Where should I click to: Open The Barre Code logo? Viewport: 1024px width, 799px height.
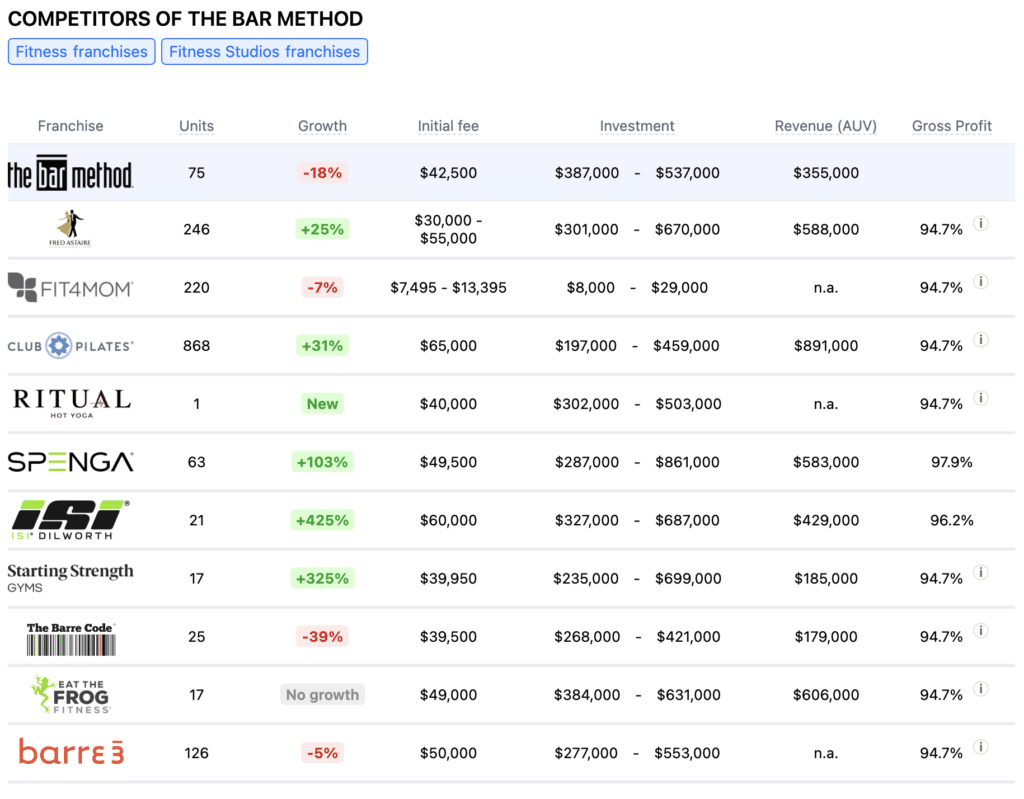(71, 638)
